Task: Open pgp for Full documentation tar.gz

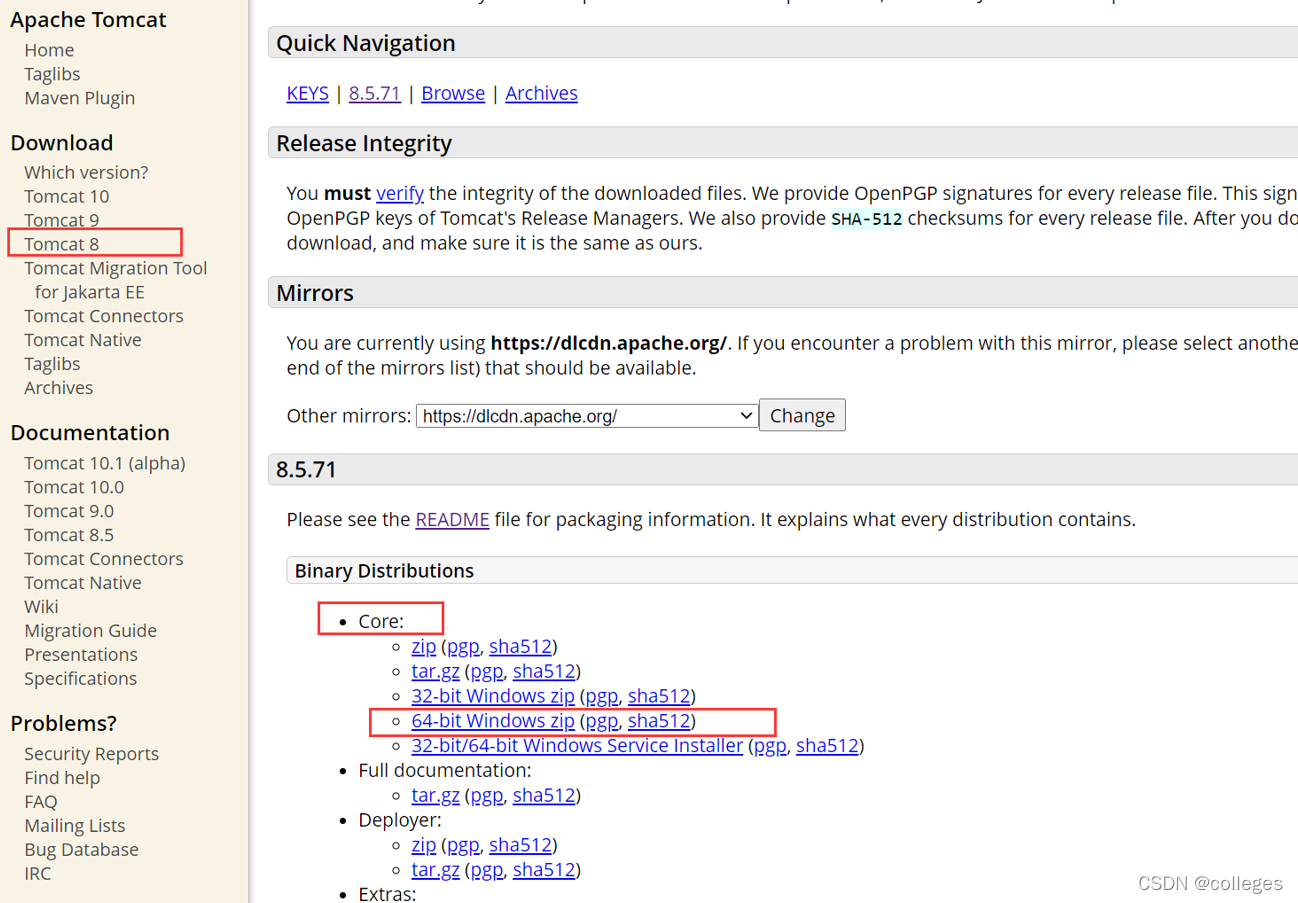Action: [487, 796]
